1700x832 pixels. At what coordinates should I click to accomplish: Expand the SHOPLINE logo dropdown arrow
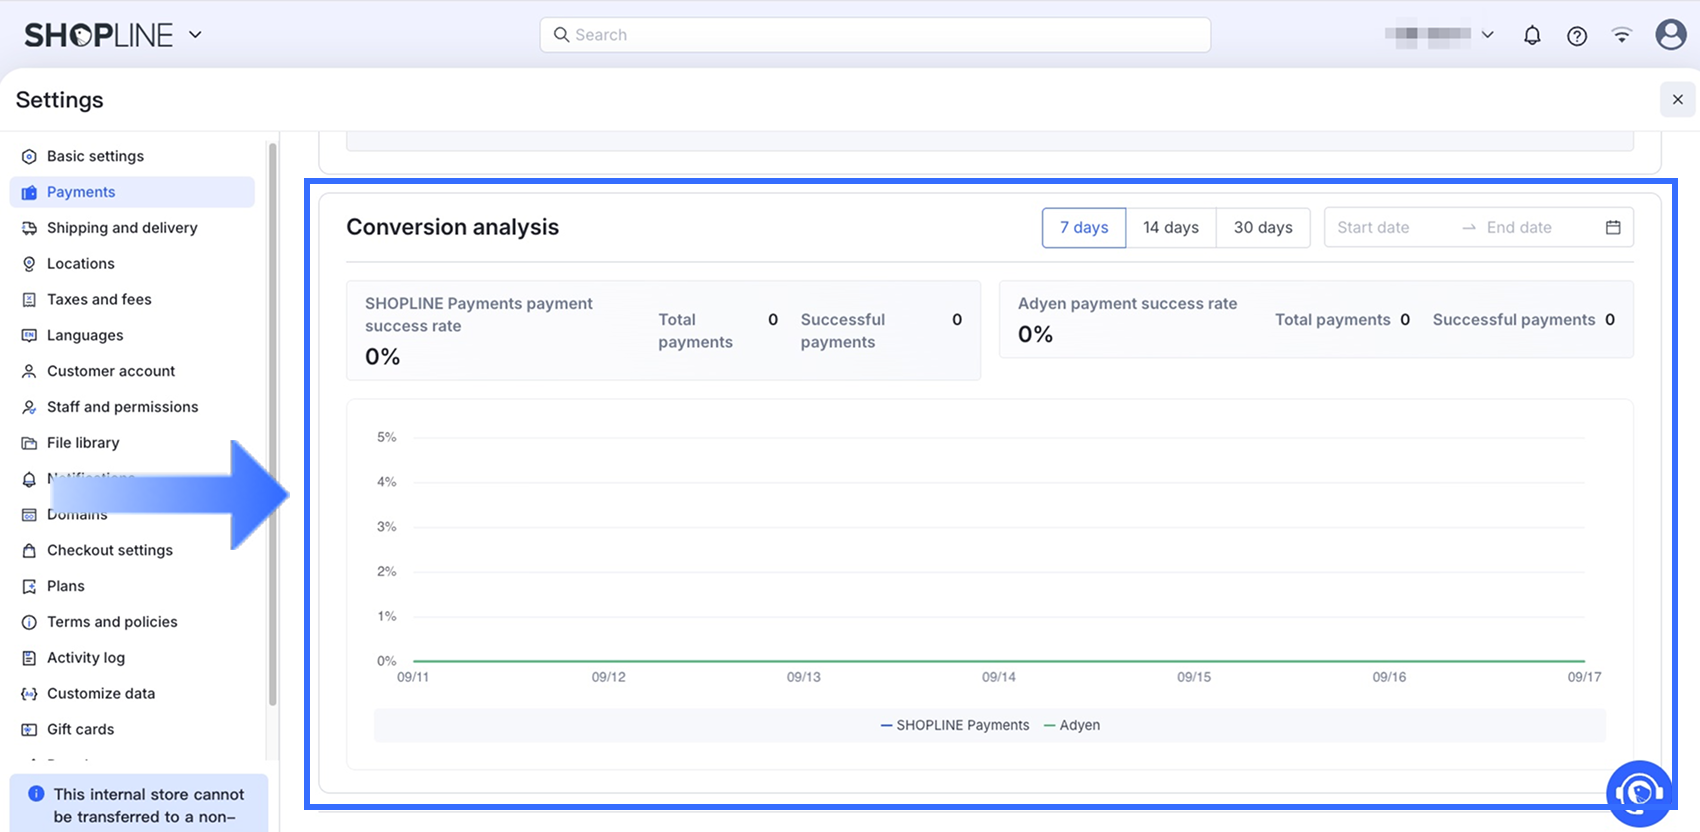pyautogui.click(x=195, y=35)
